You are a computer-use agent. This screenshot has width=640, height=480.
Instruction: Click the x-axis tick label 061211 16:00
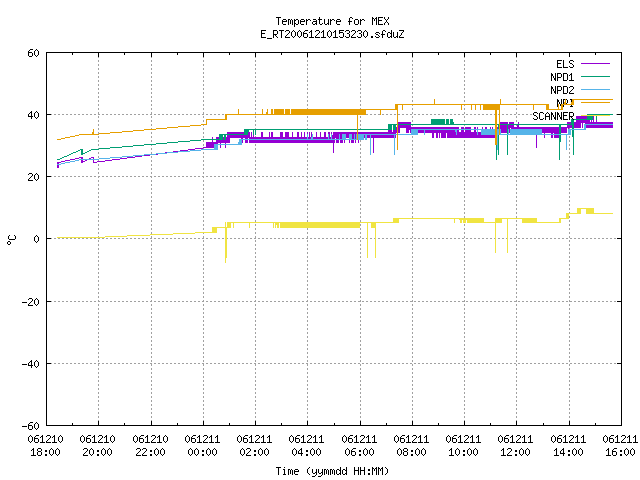620,446
